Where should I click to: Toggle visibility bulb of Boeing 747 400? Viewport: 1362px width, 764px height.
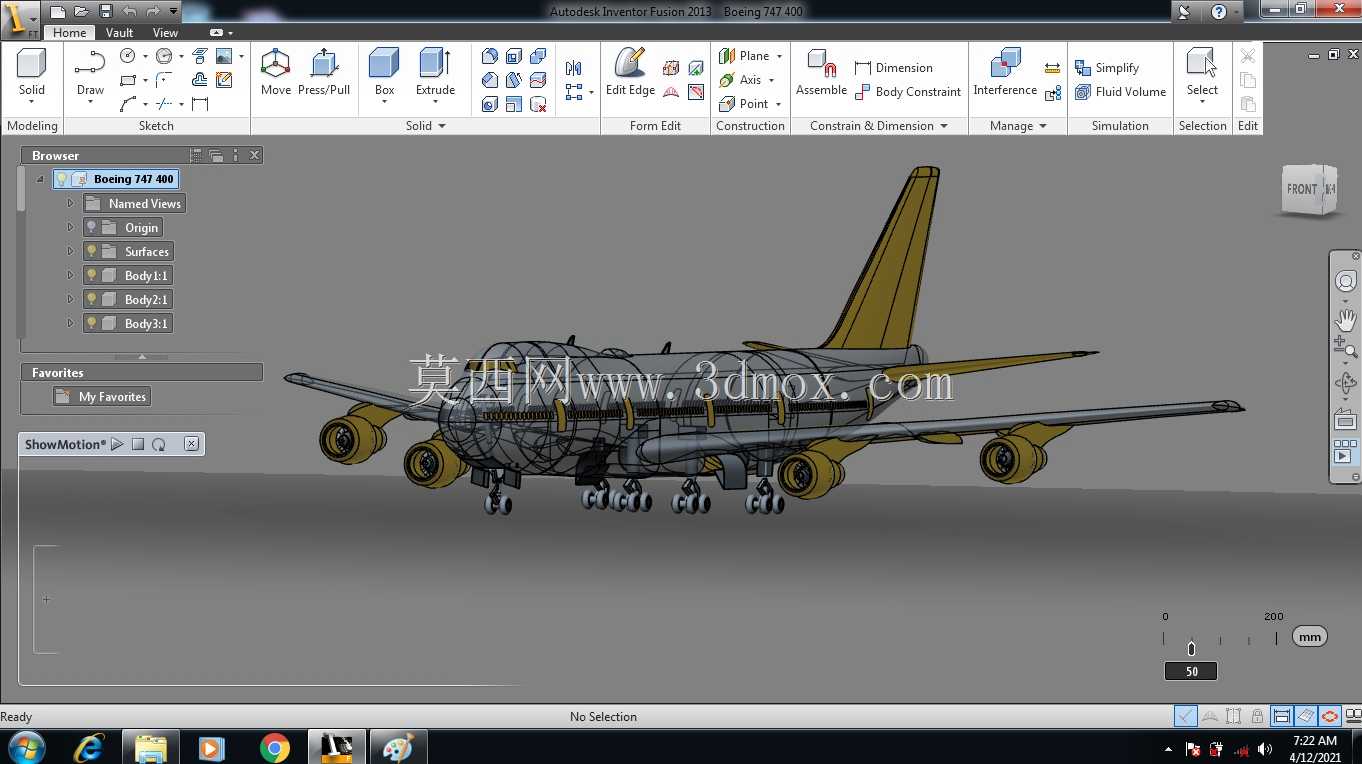click(x=62, y=179)
